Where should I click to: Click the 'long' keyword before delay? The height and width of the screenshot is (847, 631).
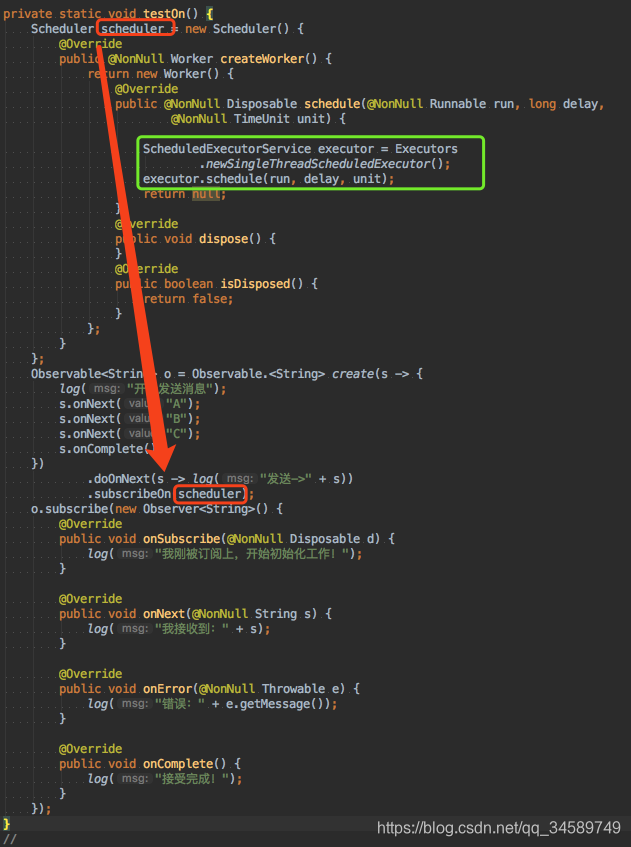(542, 104)
